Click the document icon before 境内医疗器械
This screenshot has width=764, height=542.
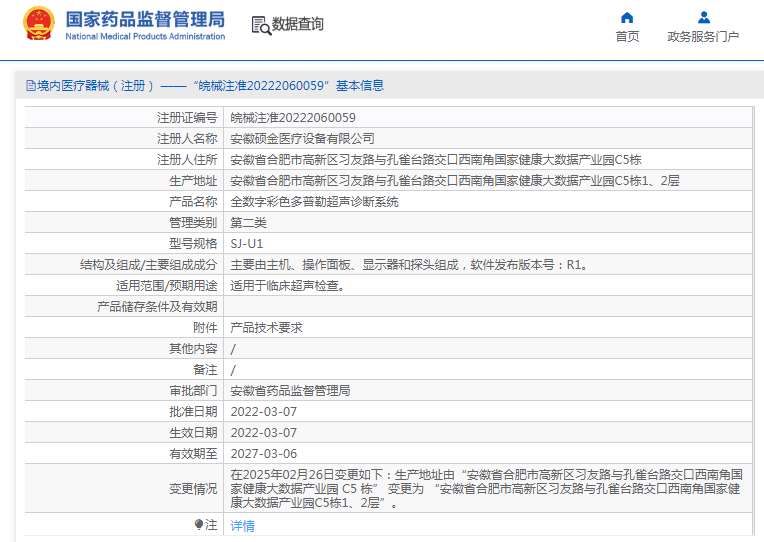[x=31, y=86]
